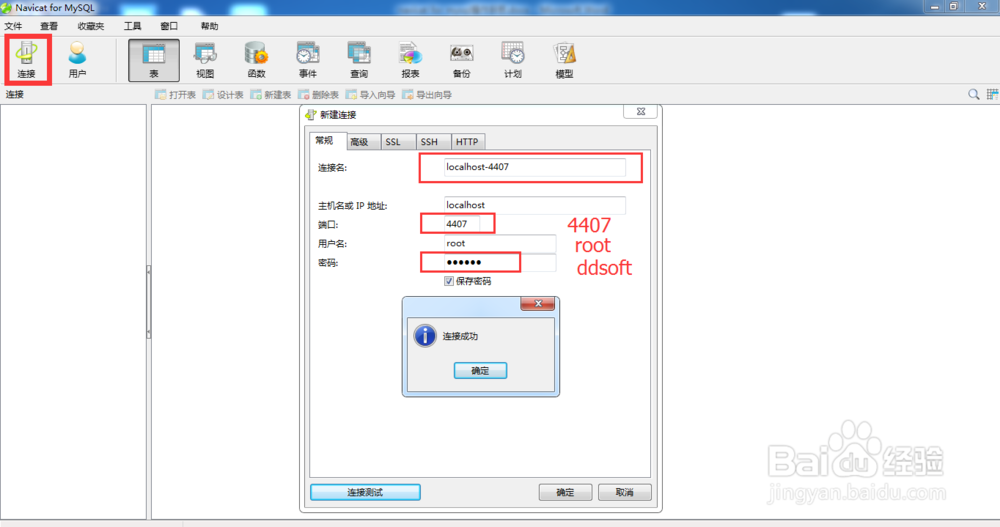The width and height of the screenshot is (1000, 527).
Task: Click 设计表 (Design Table) in sub-toolbar
Action: click(223, 94)
